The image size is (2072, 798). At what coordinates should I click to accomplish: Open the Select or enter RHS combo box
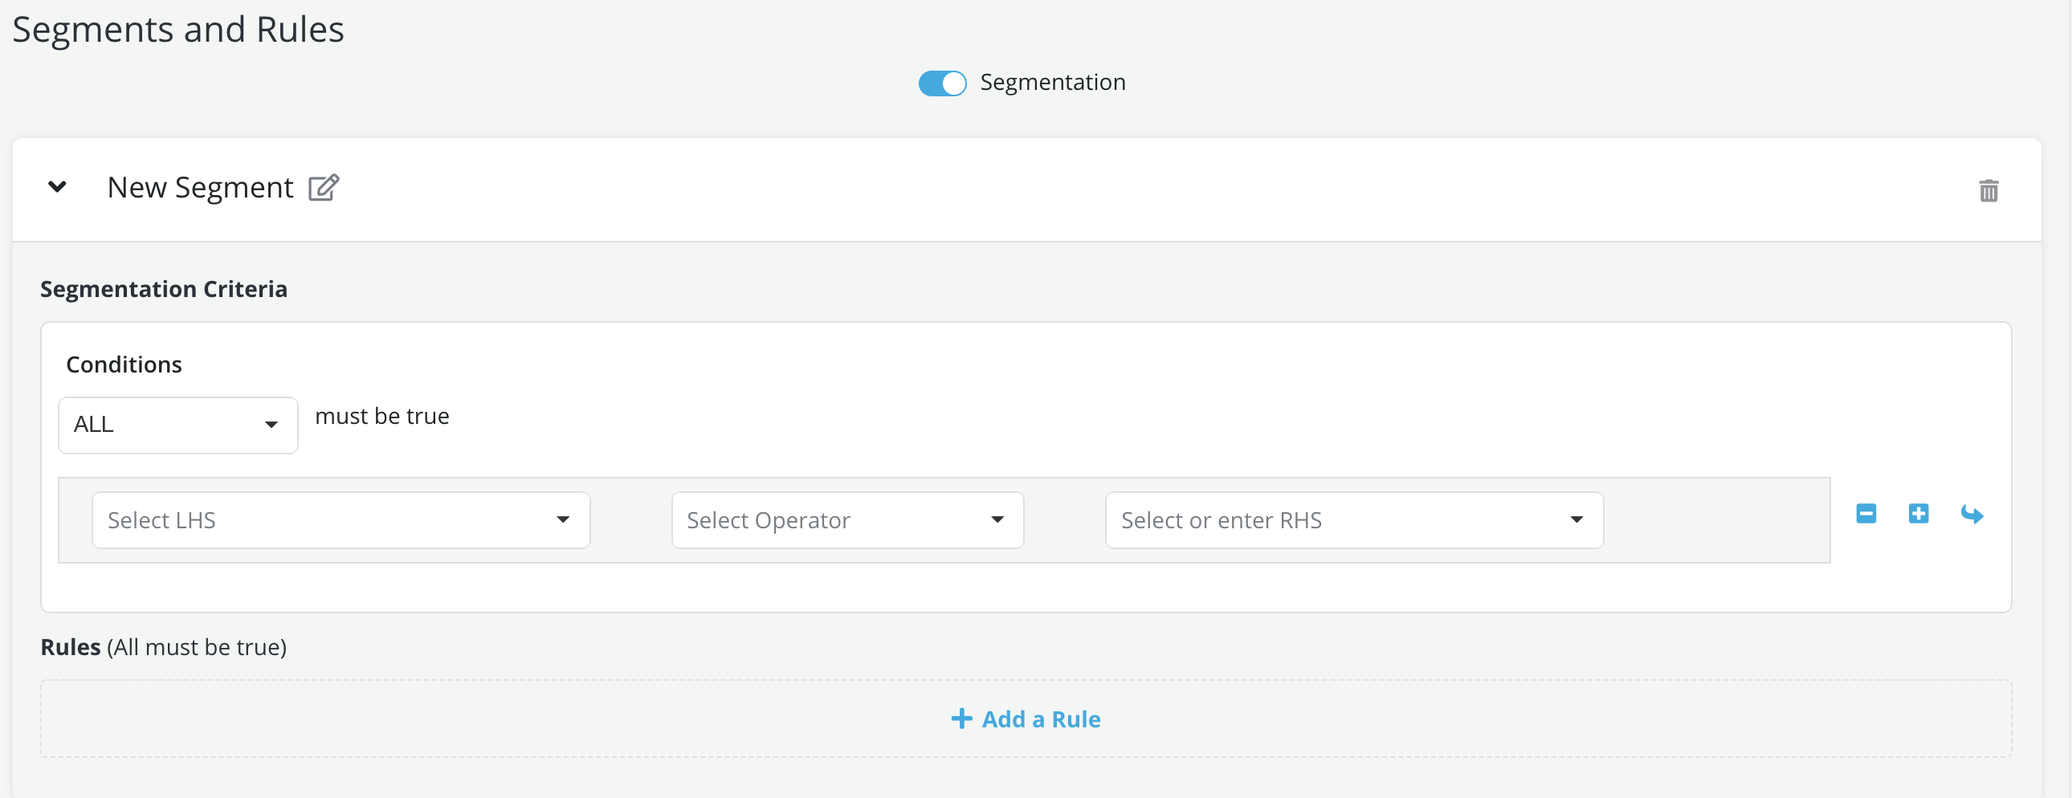[x=1353, y=520]
